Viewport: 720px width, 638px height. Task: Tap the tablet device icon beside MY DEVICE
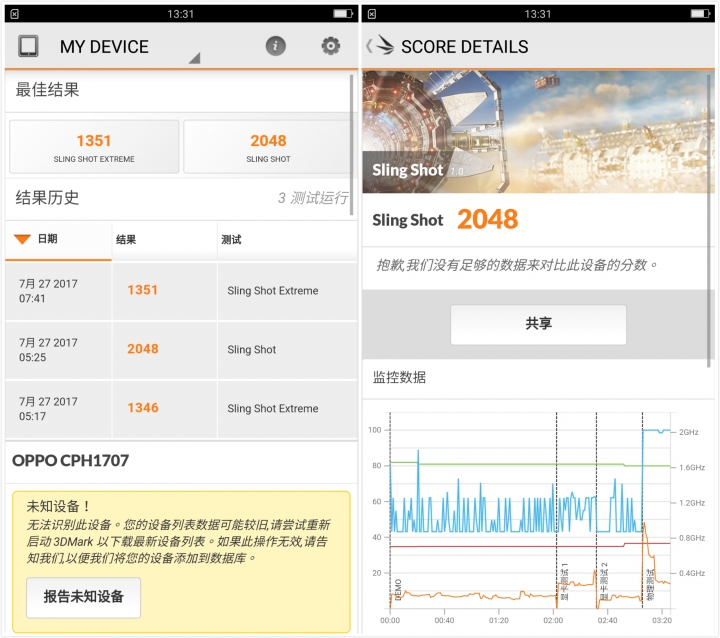click(28, 46)
